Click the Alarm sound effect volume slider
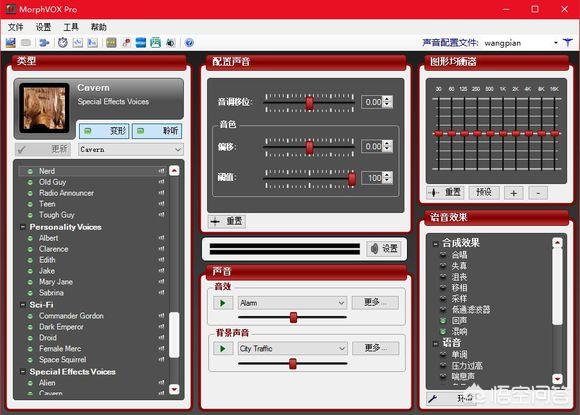 [293, 317]
